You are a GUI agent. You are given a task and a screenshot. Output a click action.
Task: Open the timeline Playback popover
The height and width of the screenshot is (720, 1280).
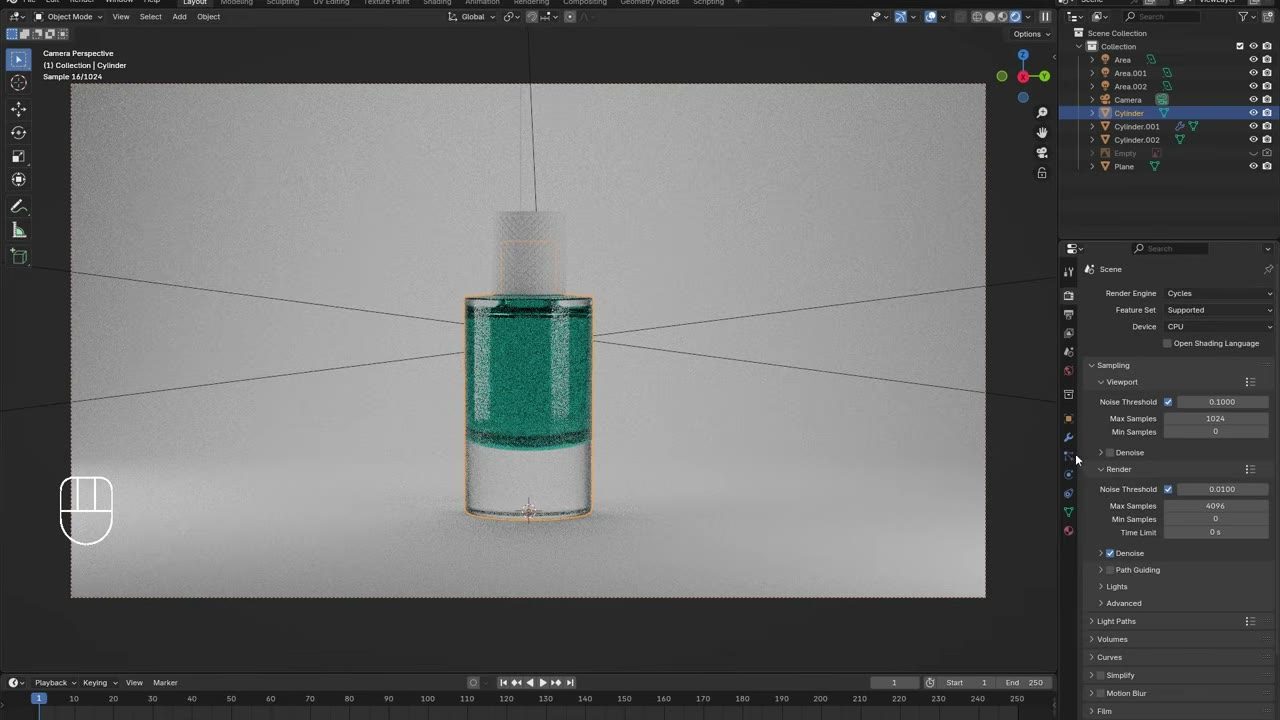(x=55, y=683)
